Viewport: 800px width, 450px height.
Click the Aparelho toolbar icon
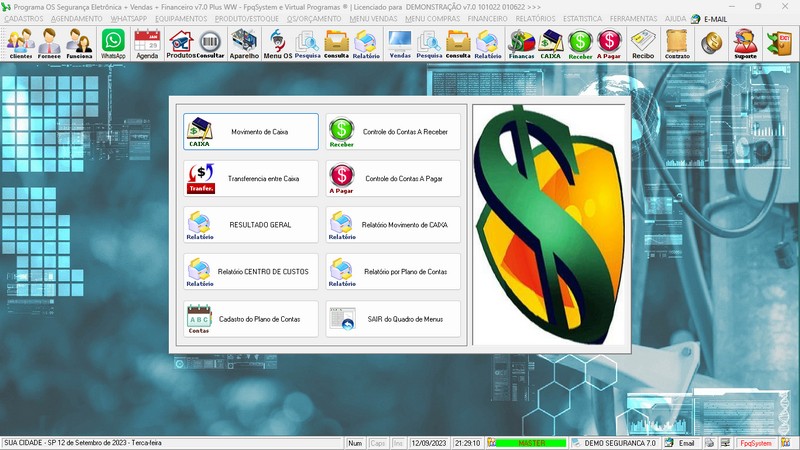(x=244, y=44)
